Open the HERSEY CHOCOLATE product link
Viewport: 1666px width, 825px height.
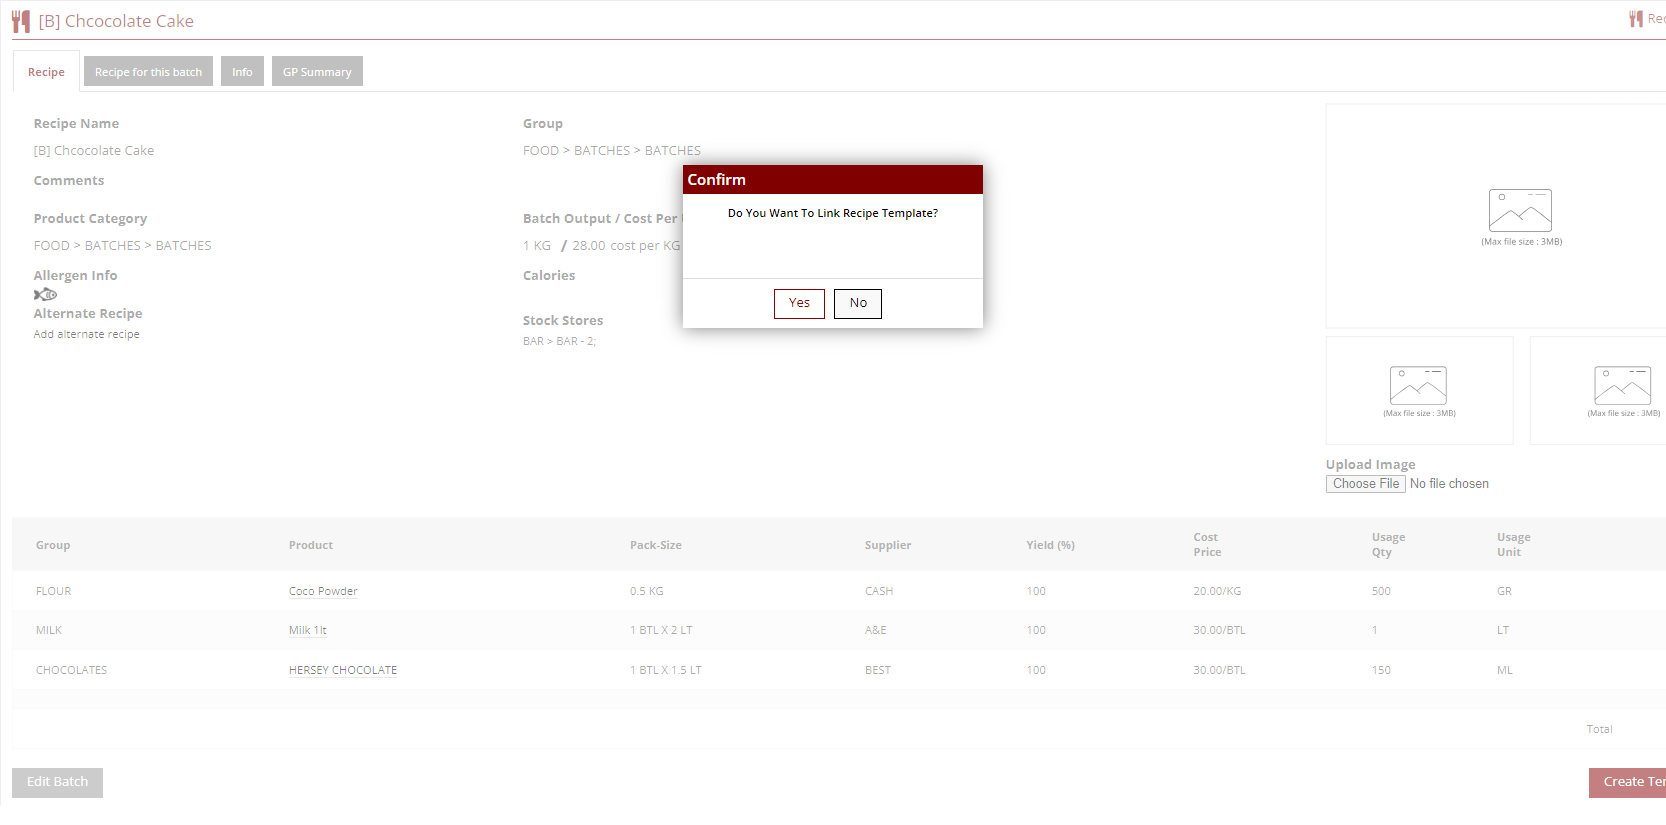click(343, 670)
